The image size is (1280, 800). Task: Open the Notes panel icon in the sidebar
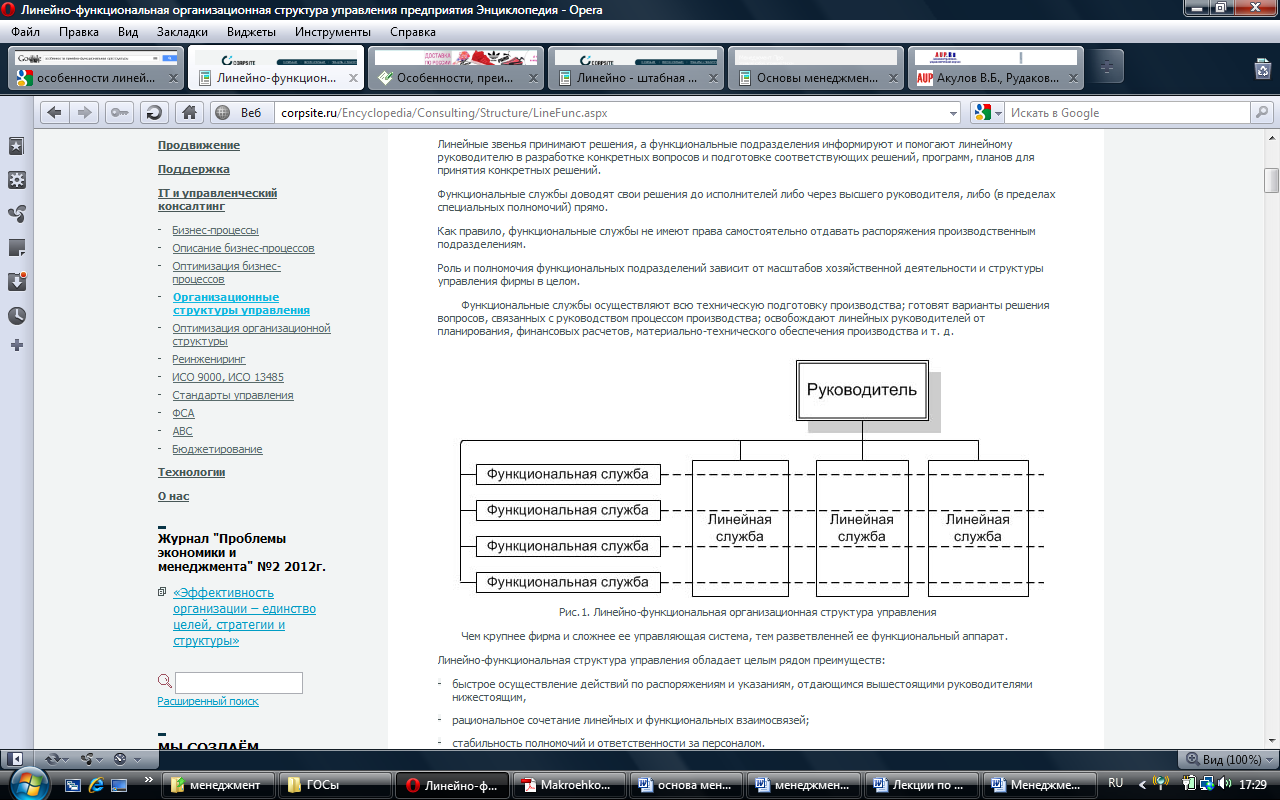tap(17, 248)
